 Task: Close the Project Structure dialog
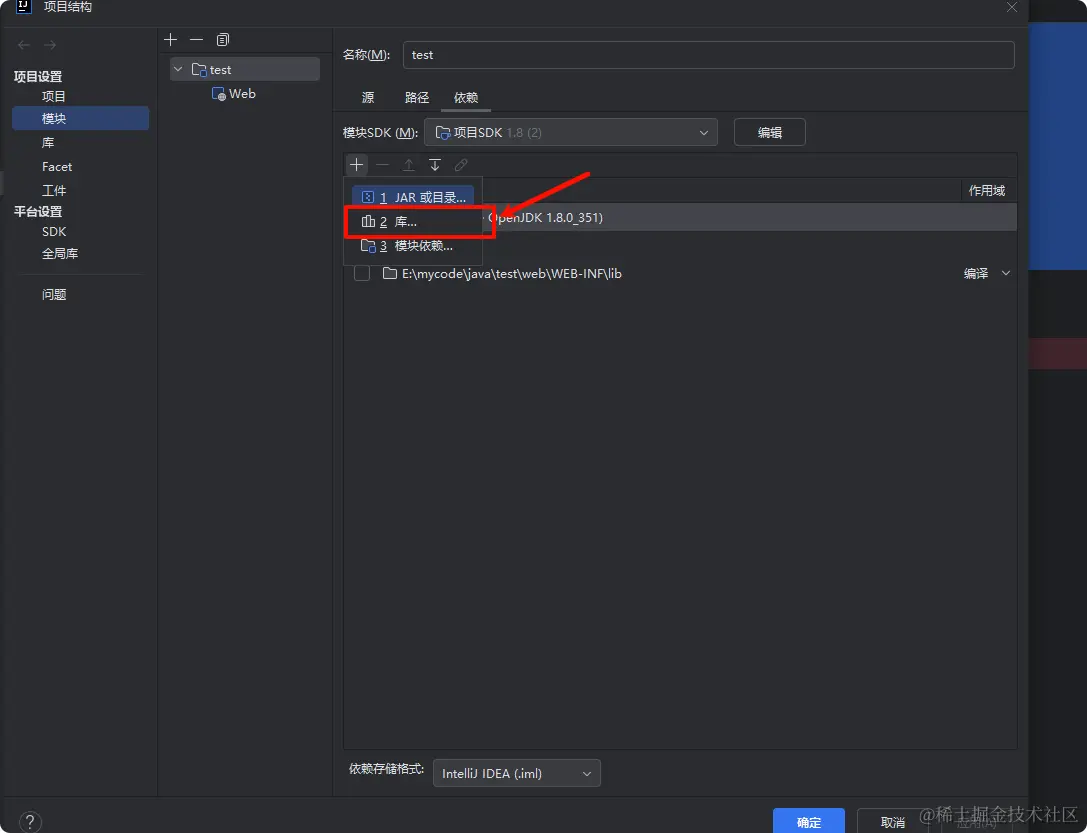click(1012, 7)
